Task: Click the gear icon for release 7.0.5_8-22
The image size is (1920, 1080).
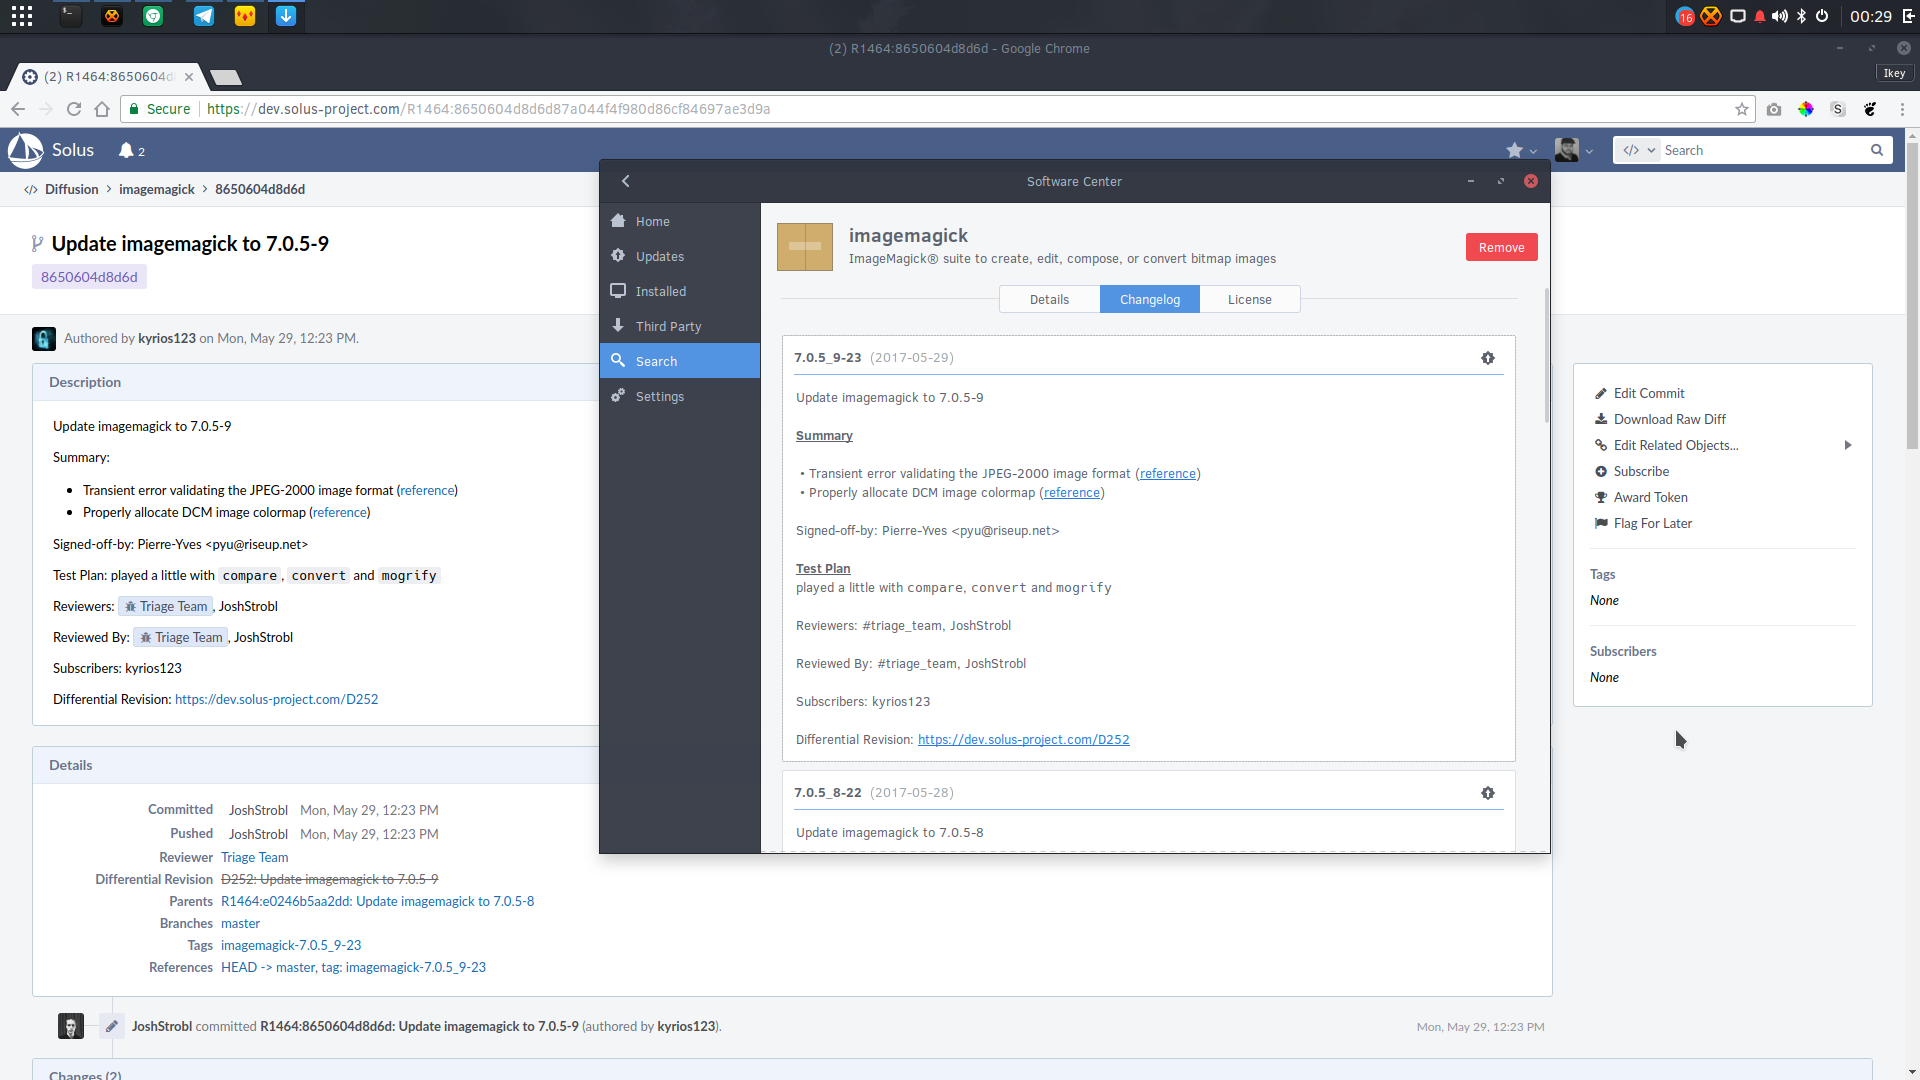Action: click(x=1488, y=793)
